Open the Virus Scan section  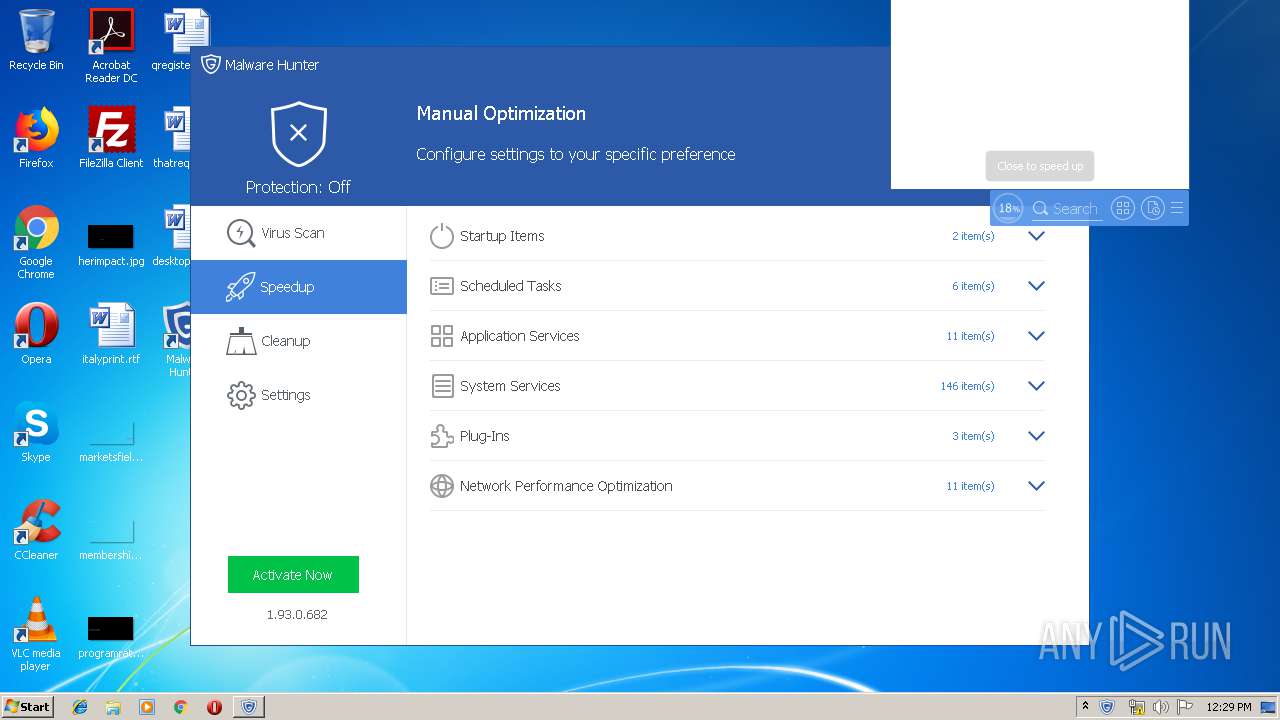(x=298, y=233)
